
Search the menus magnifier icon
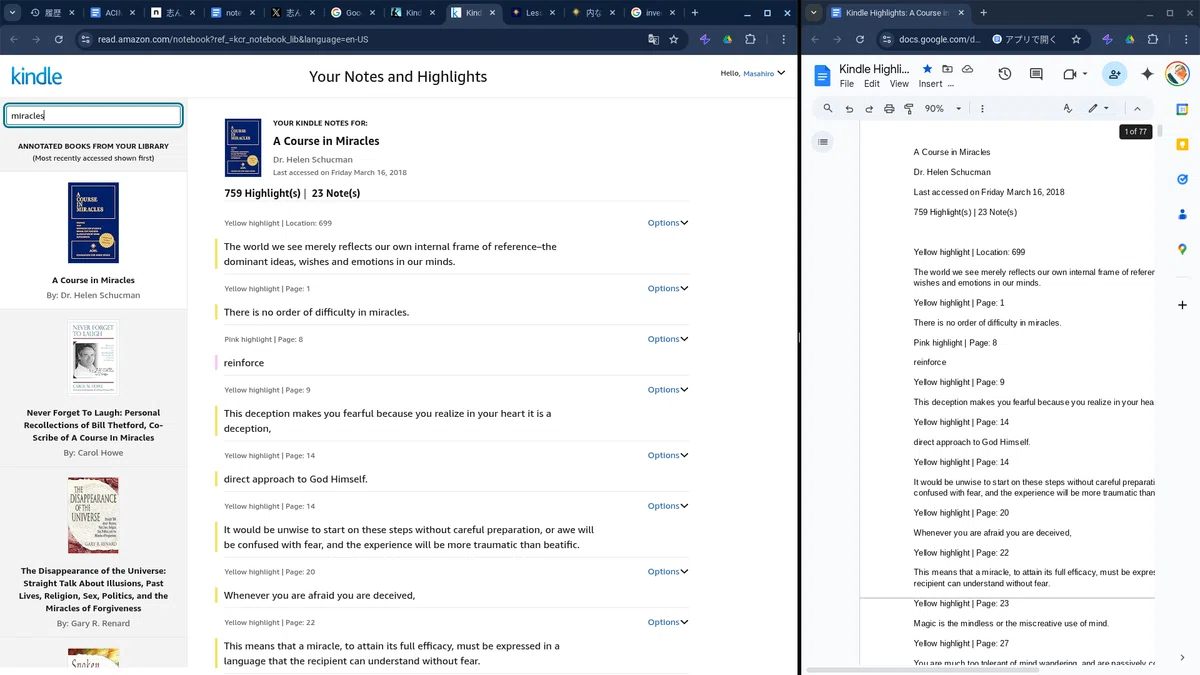(x=827, y=108)
